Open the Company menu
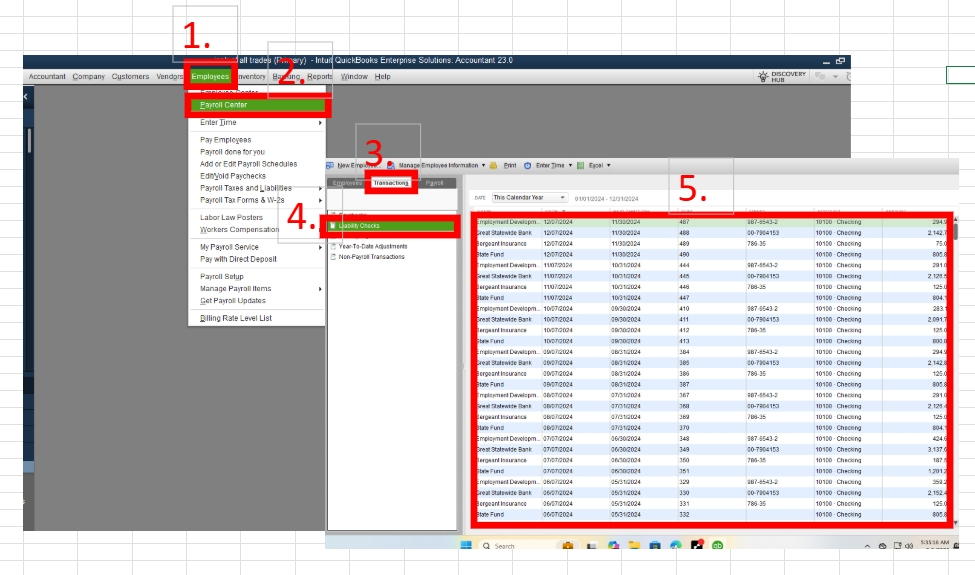Viewport: 975px width, 575px height. 88,76
